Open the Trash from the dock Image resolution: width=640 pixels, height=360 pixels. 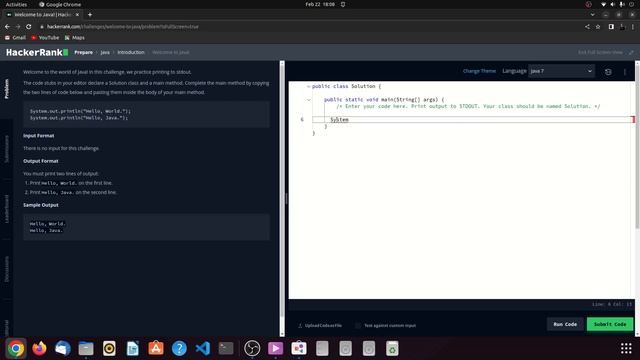392,348
